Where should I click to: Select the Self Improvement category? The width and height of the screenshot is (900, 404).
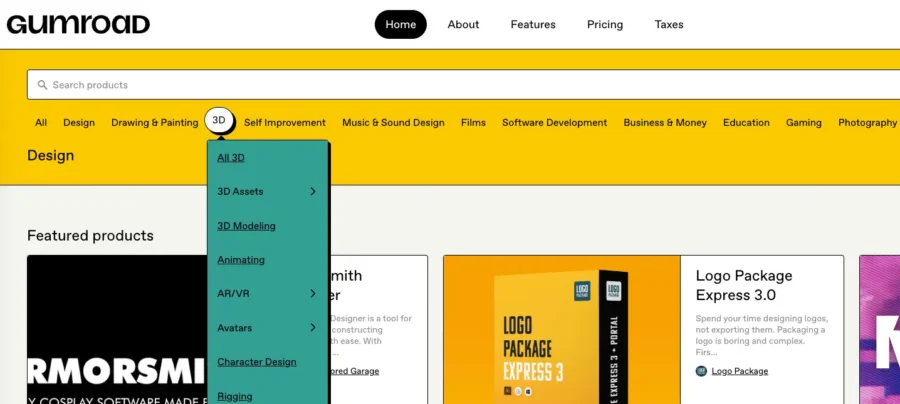(x=285, y=122)
